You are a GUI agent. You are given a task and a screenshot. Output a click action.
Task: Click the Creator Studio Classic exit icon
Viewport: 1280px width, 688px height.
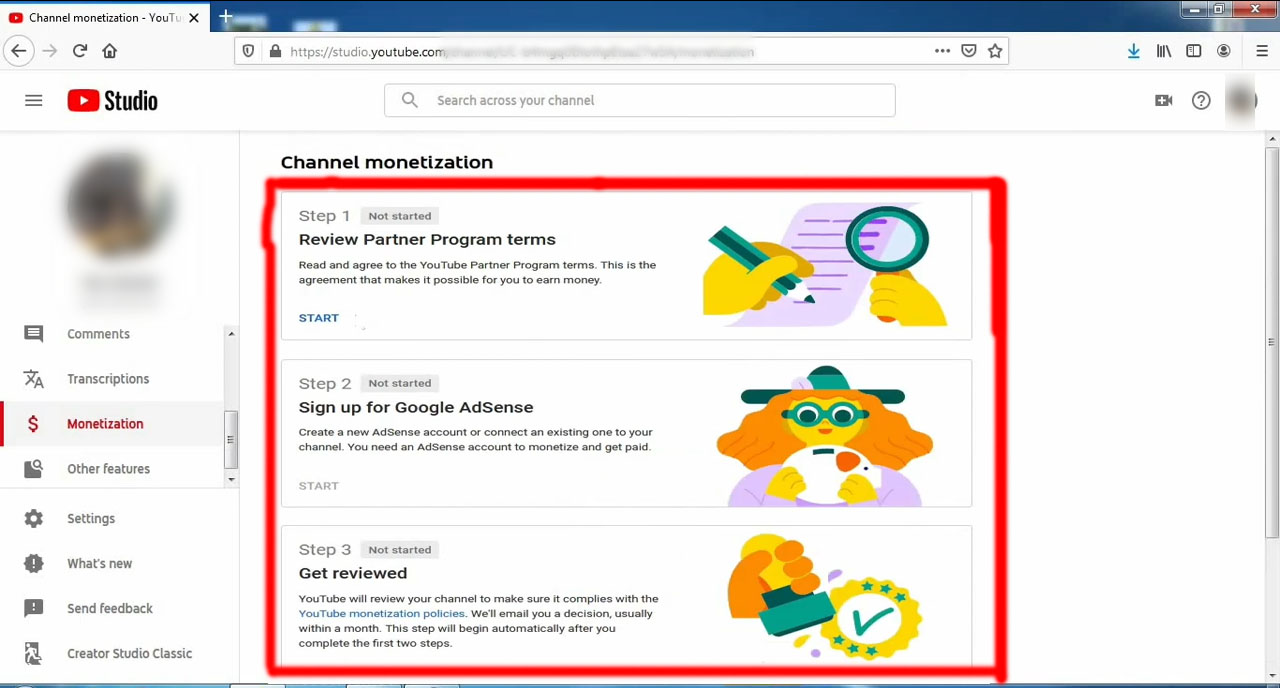33,654
